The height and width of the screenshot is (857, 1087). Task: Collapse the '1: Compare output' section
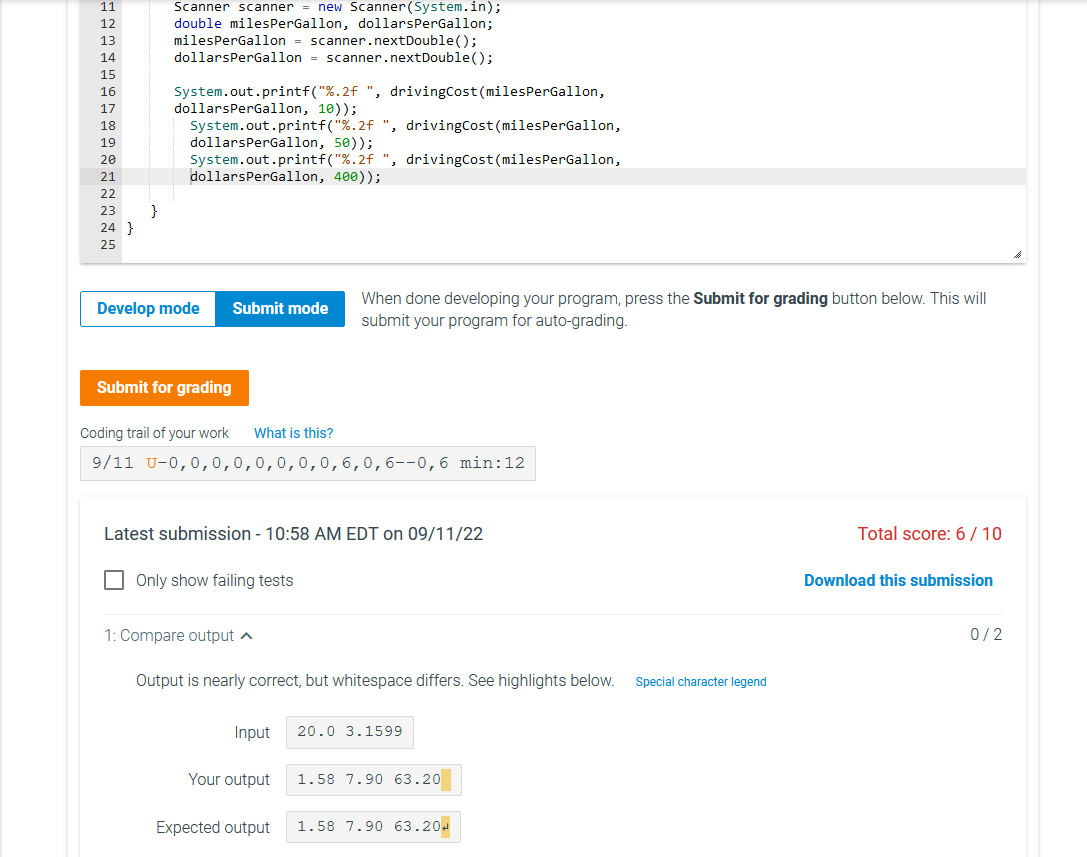tap(178, 636)
